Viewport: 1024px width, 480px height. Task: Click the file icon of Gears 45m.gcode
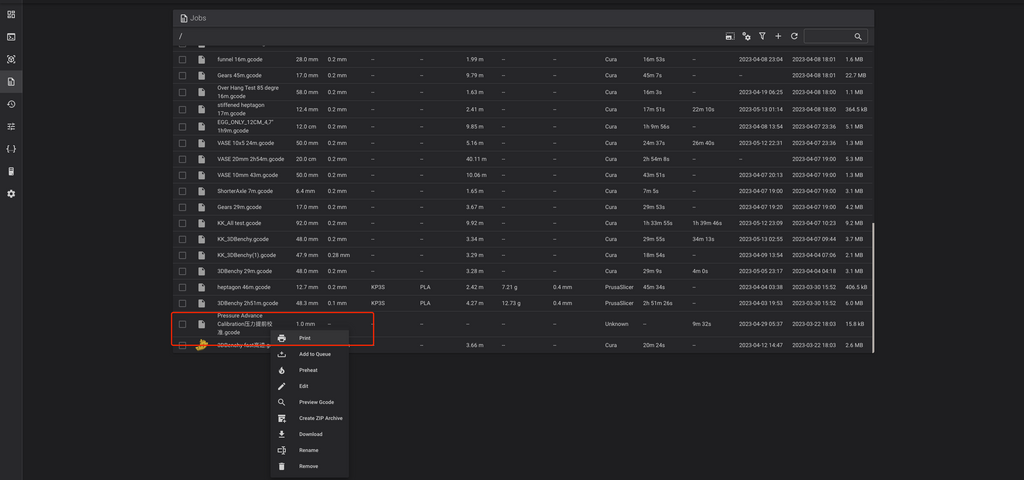coord(202,75)
